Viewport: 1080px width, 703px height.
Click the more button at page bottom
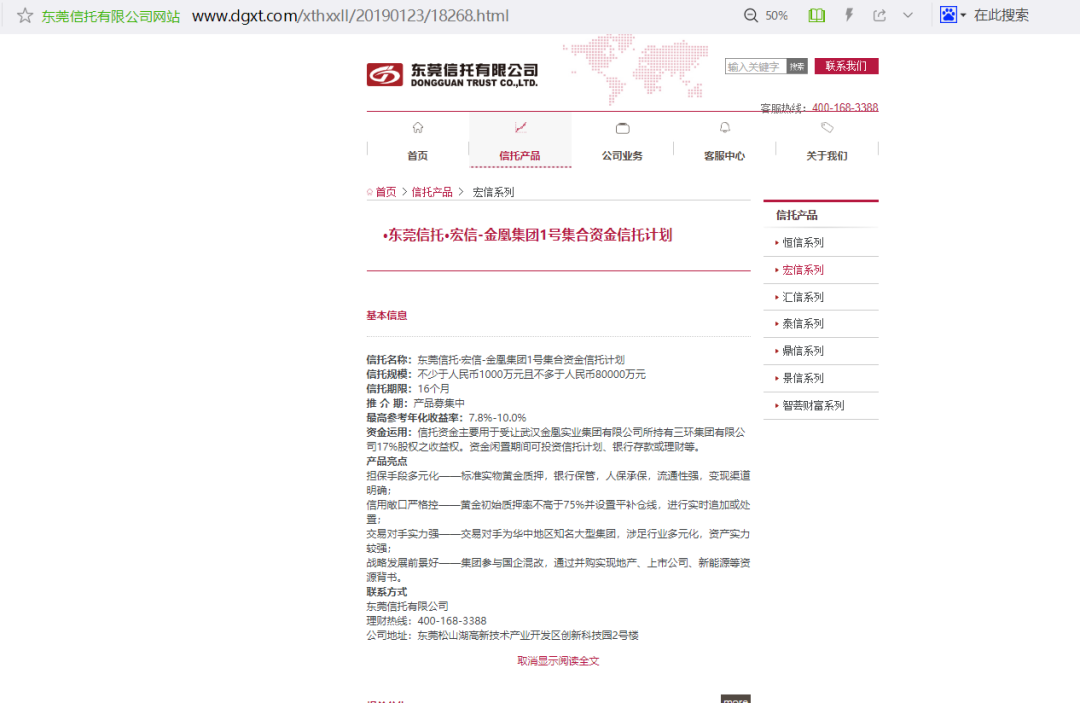(x=736, y=699)
